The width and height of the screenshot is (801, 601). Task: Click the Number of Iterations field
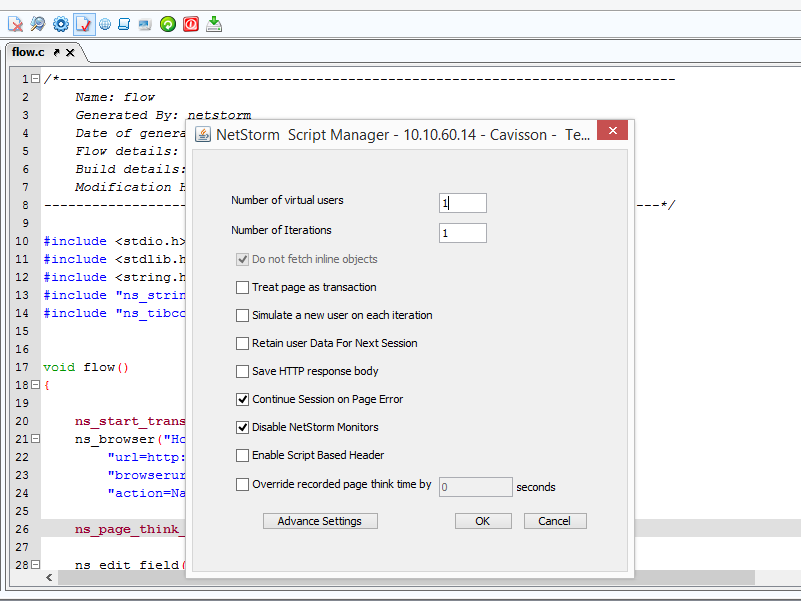point(463,233)
